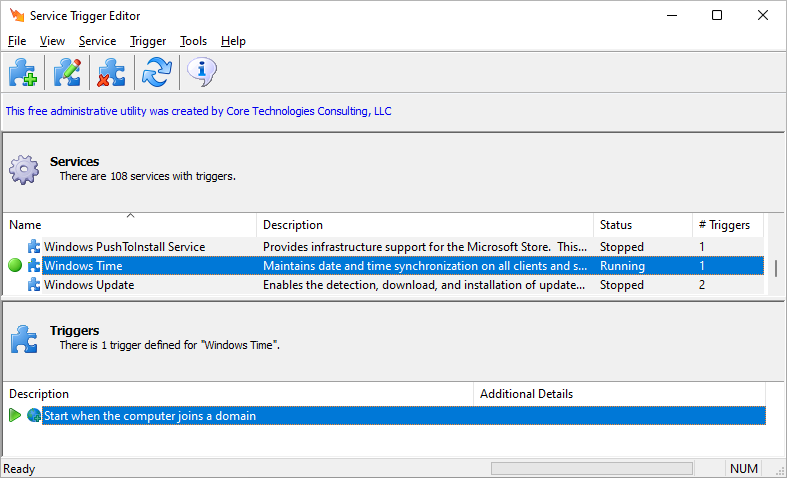Image resolution: width=787 pixels, height=478 pixels.
Task: Click the puzzle icon beside Windows Time
Action: pos(34,266)
